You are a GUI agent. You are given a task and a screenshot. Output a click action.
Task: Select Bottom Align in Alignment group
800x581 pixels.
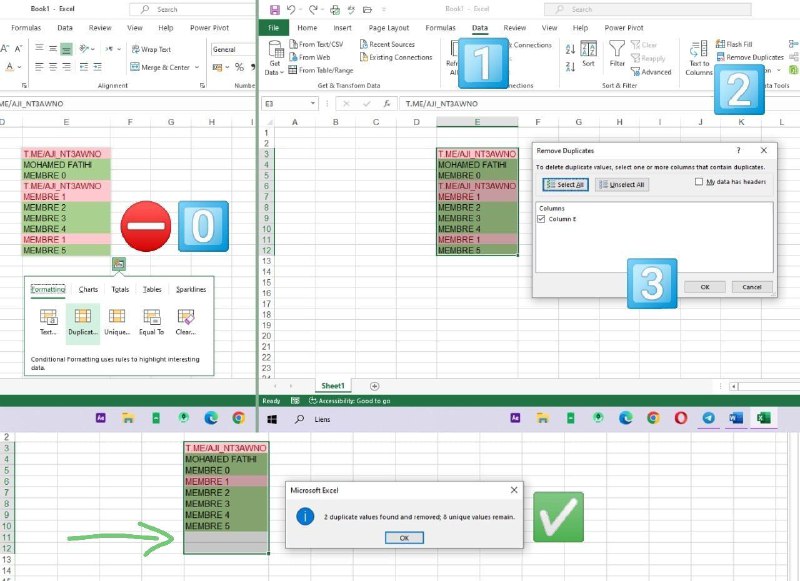(x=66, y=49)
